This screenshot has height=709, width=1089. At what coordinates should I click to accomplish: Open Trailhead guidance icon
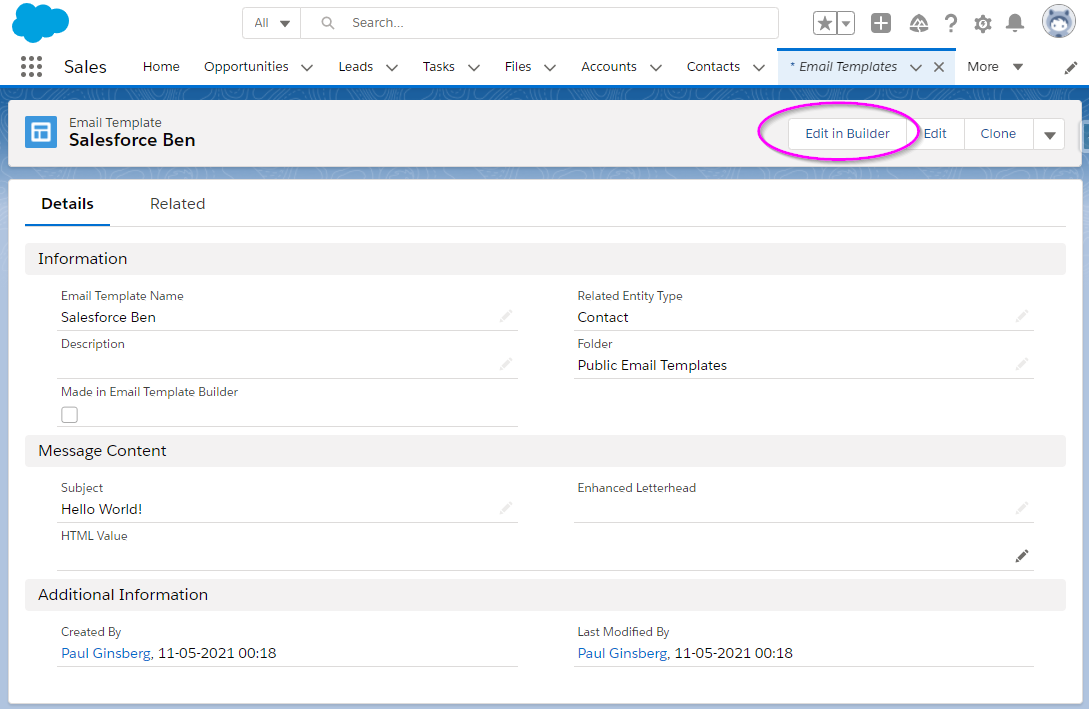pyautogui.click(x=918, y=23)
